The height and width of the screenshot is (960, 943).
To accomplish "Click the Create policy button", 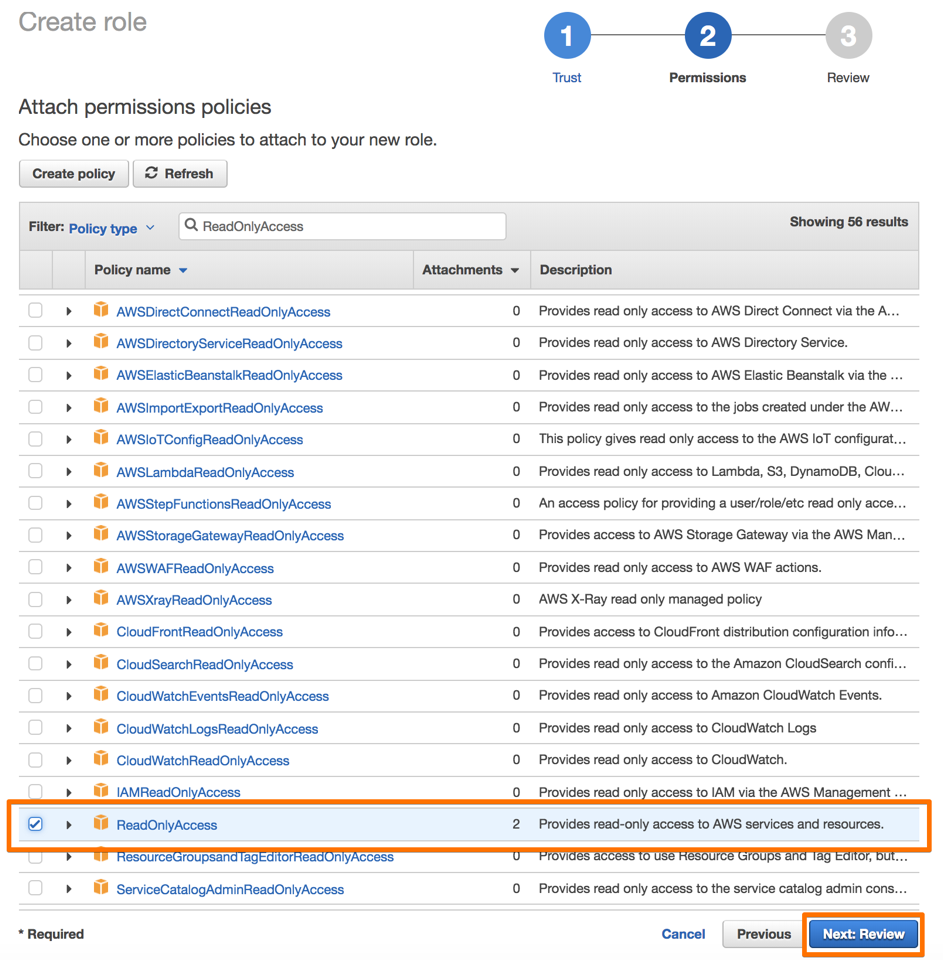I will [x=73, y=173].
